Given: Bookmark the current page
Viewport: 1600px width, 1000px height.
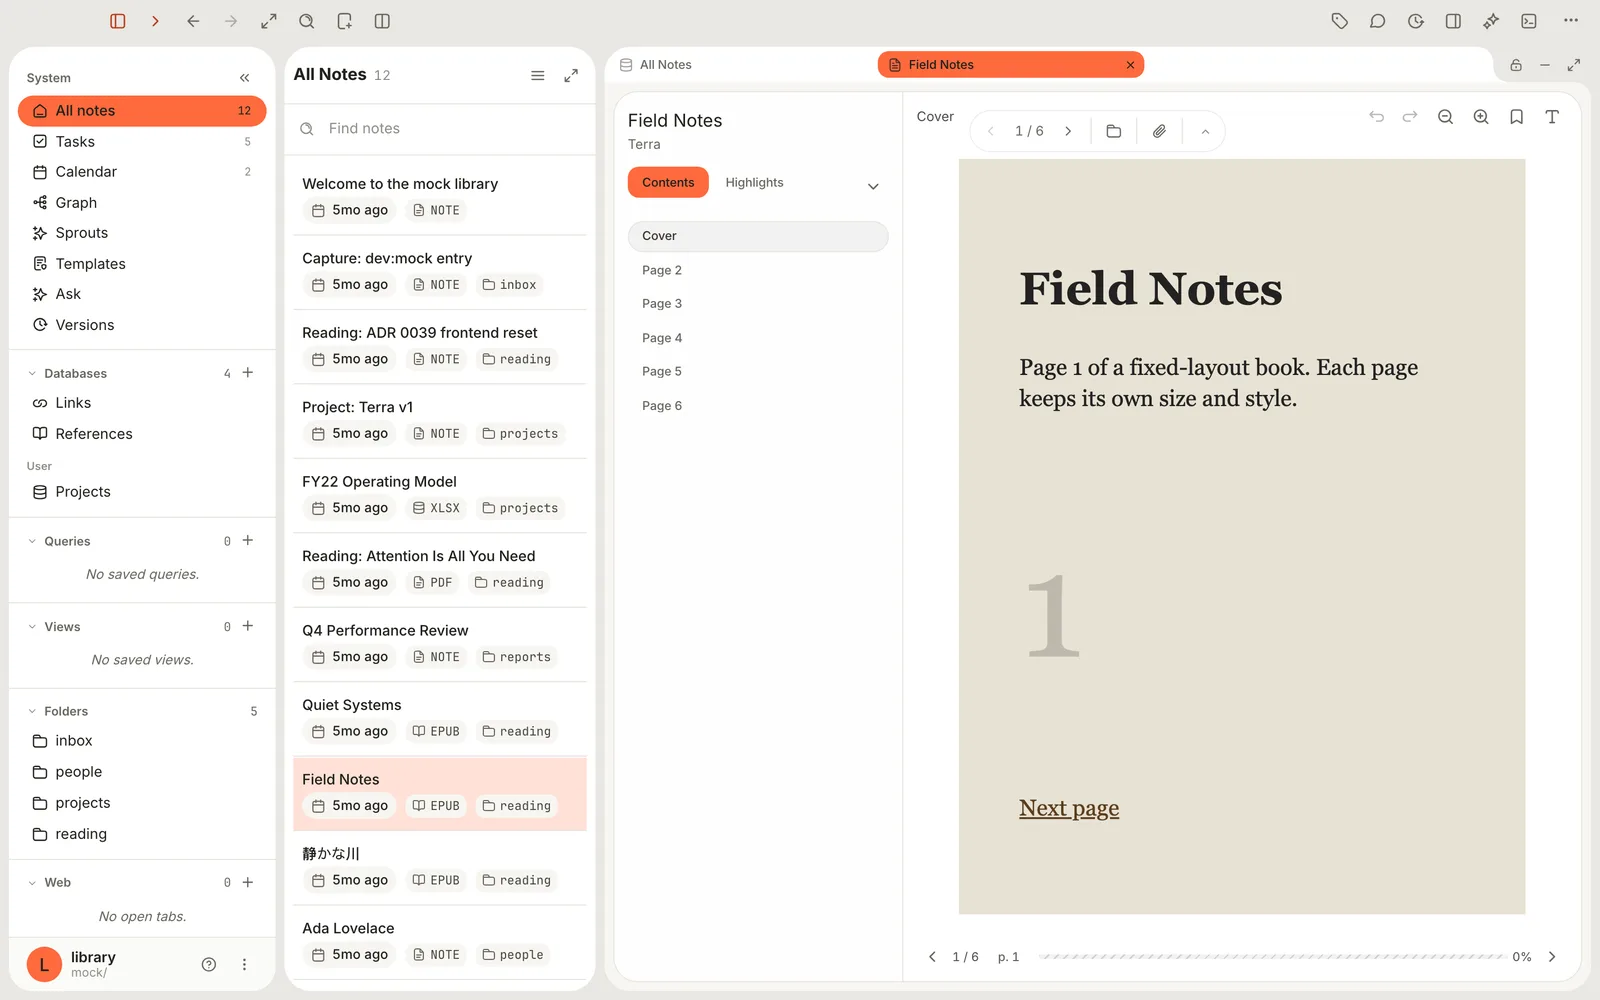Looking at the screenshot, I should point(1516,117).
